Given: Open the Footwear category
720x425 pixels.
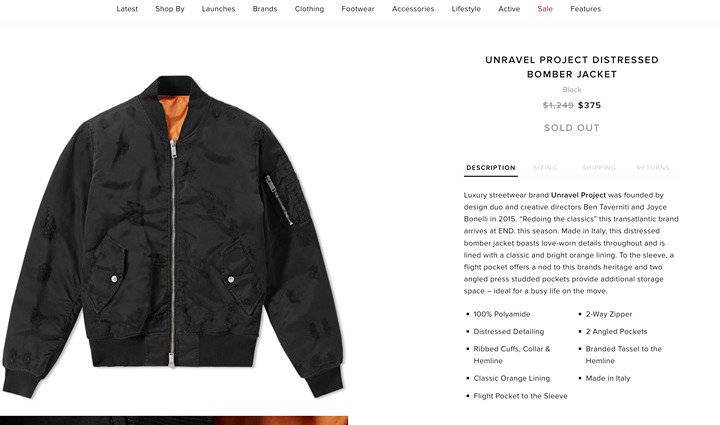Looking at the screenshot, I should click(358, 9).
